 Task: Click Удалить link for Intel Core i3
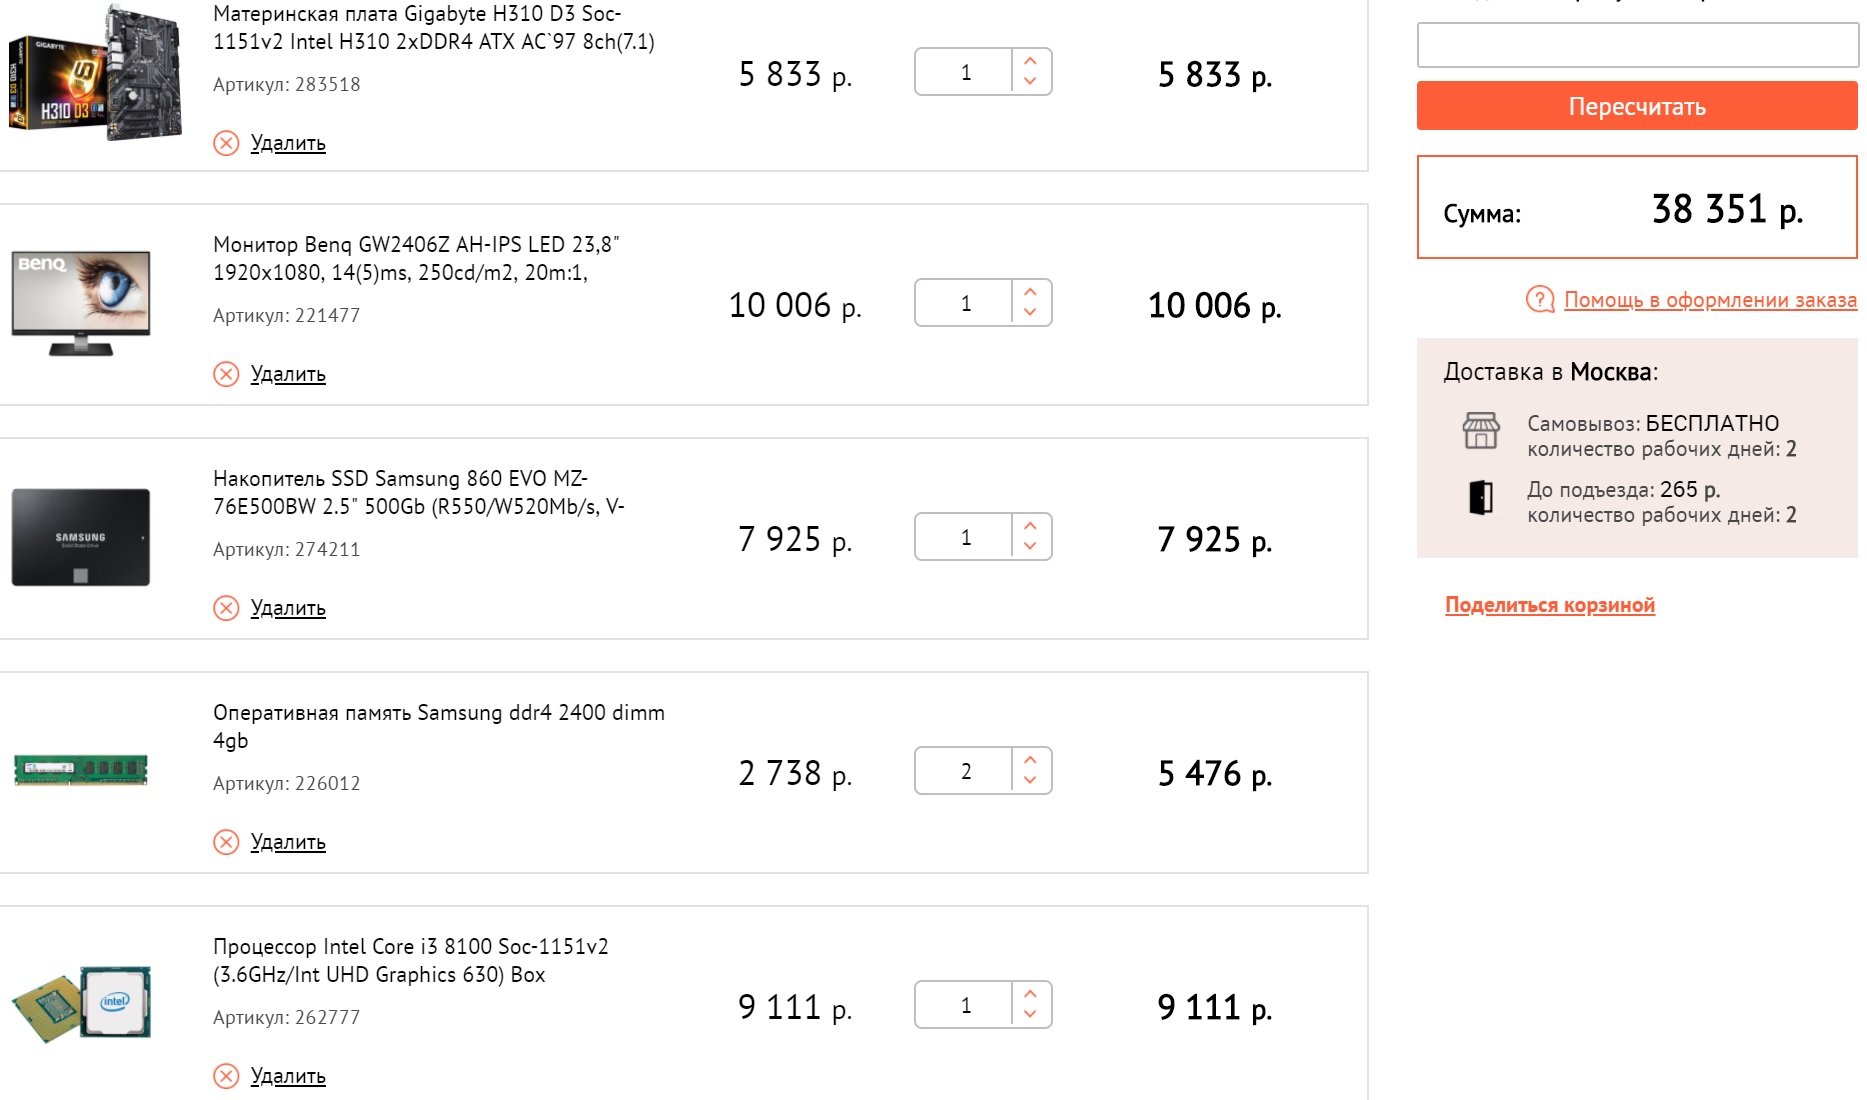288,1076
